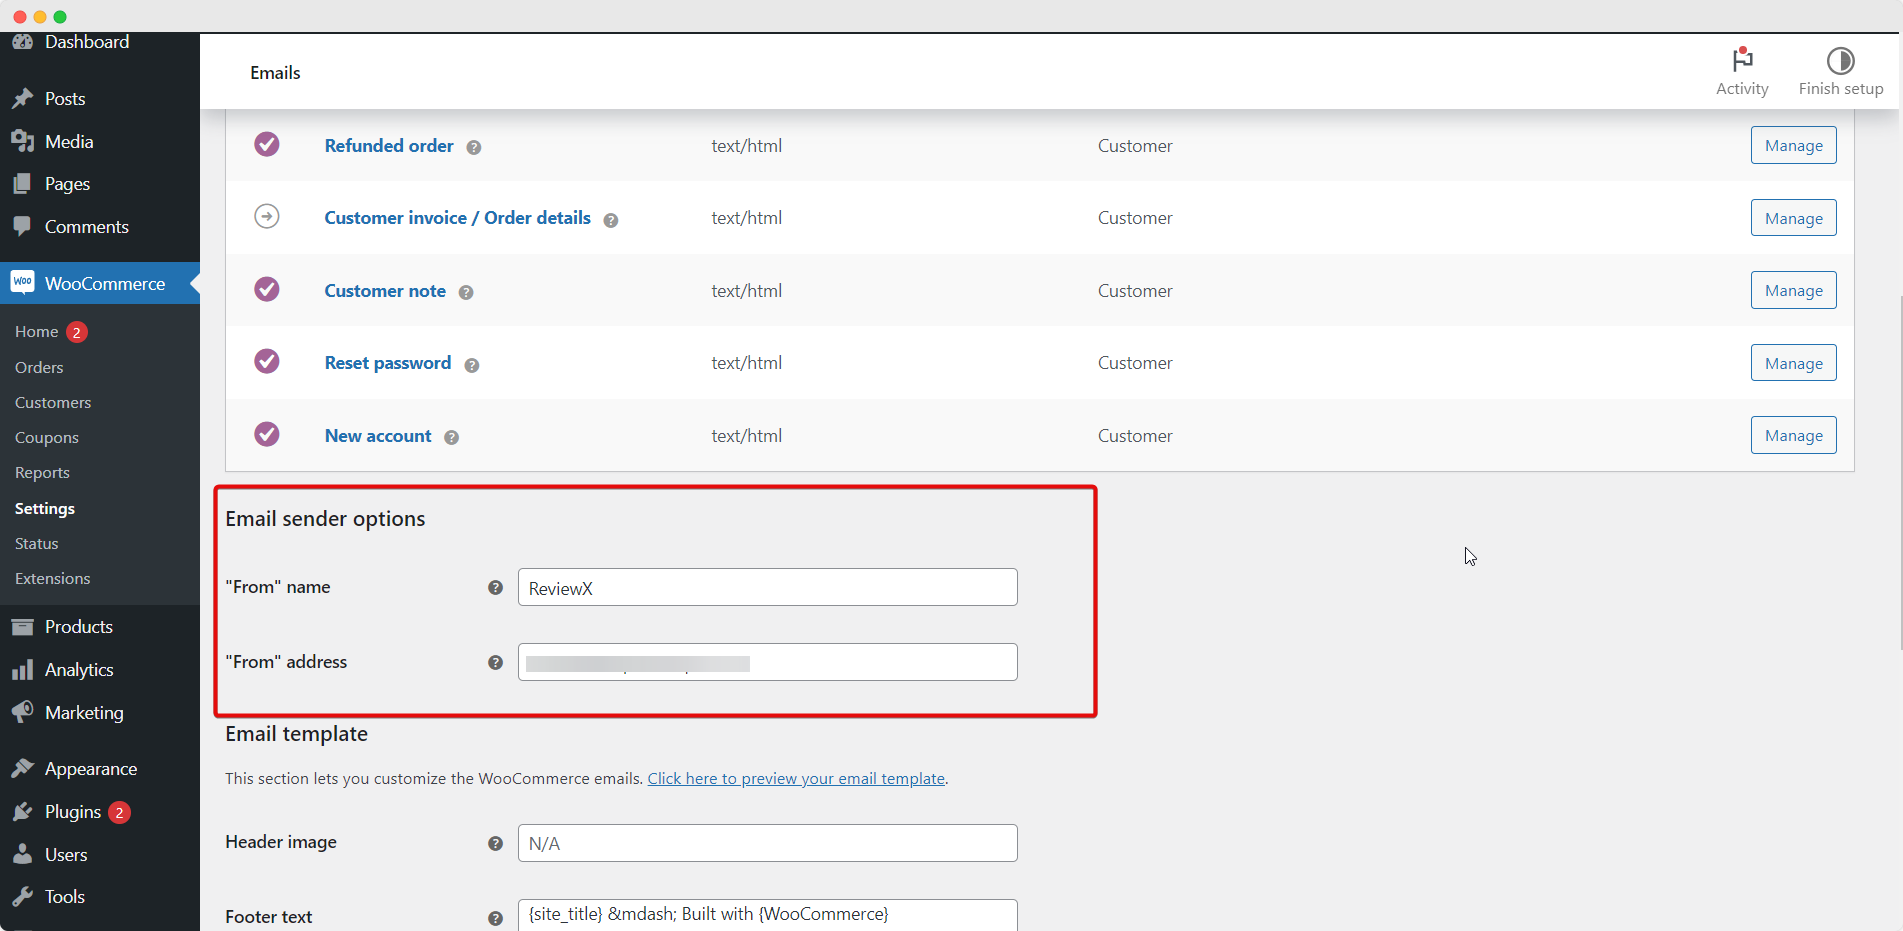Click the Plugins update count badge
1903x931 pixels.
pyautogui.click(x=119, y=812)
